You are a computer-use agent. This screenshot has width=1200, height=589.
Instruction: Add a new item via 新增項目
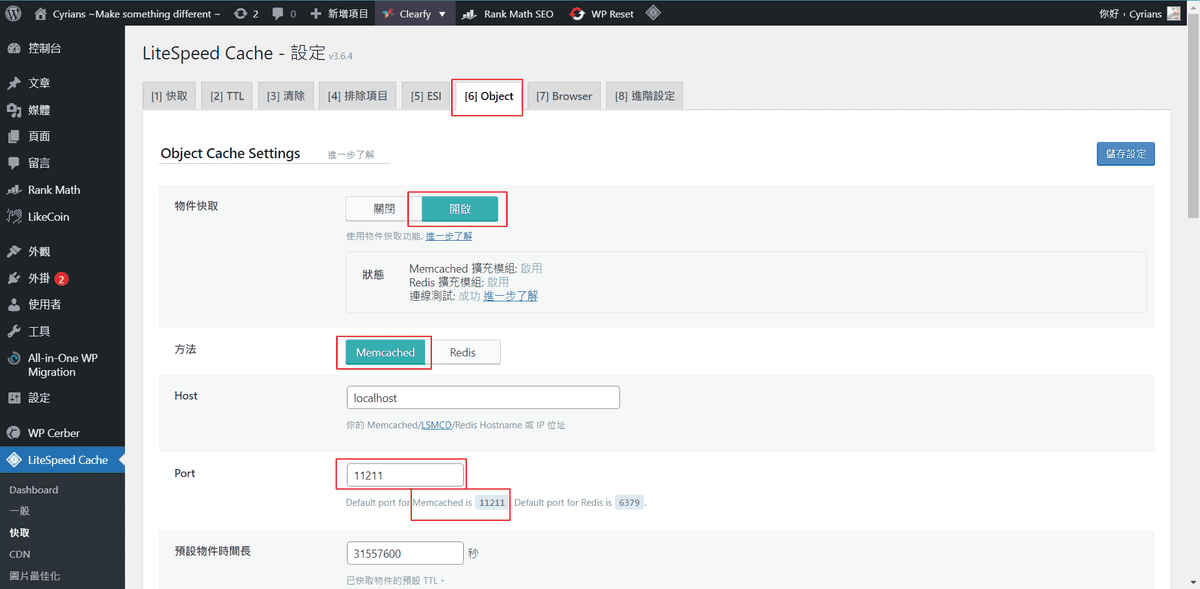pos(339,14)
